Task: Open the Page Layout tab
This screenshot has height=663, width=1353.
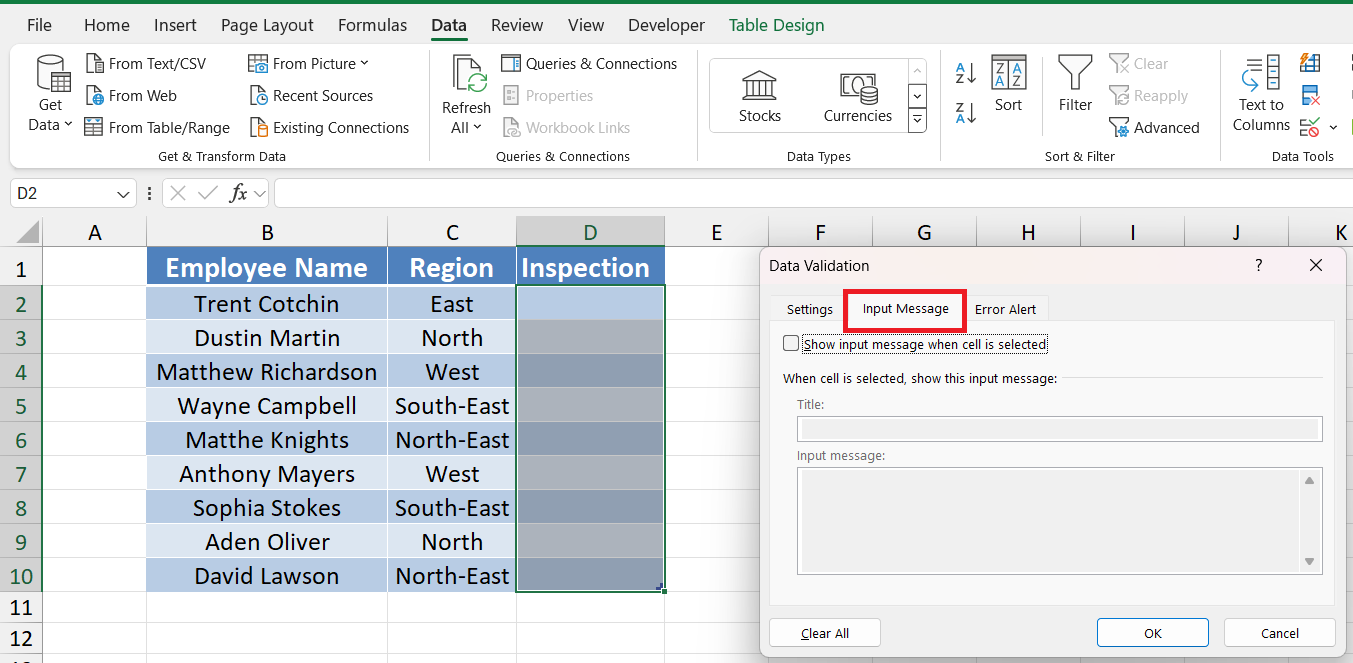Action: pos(267,25)
